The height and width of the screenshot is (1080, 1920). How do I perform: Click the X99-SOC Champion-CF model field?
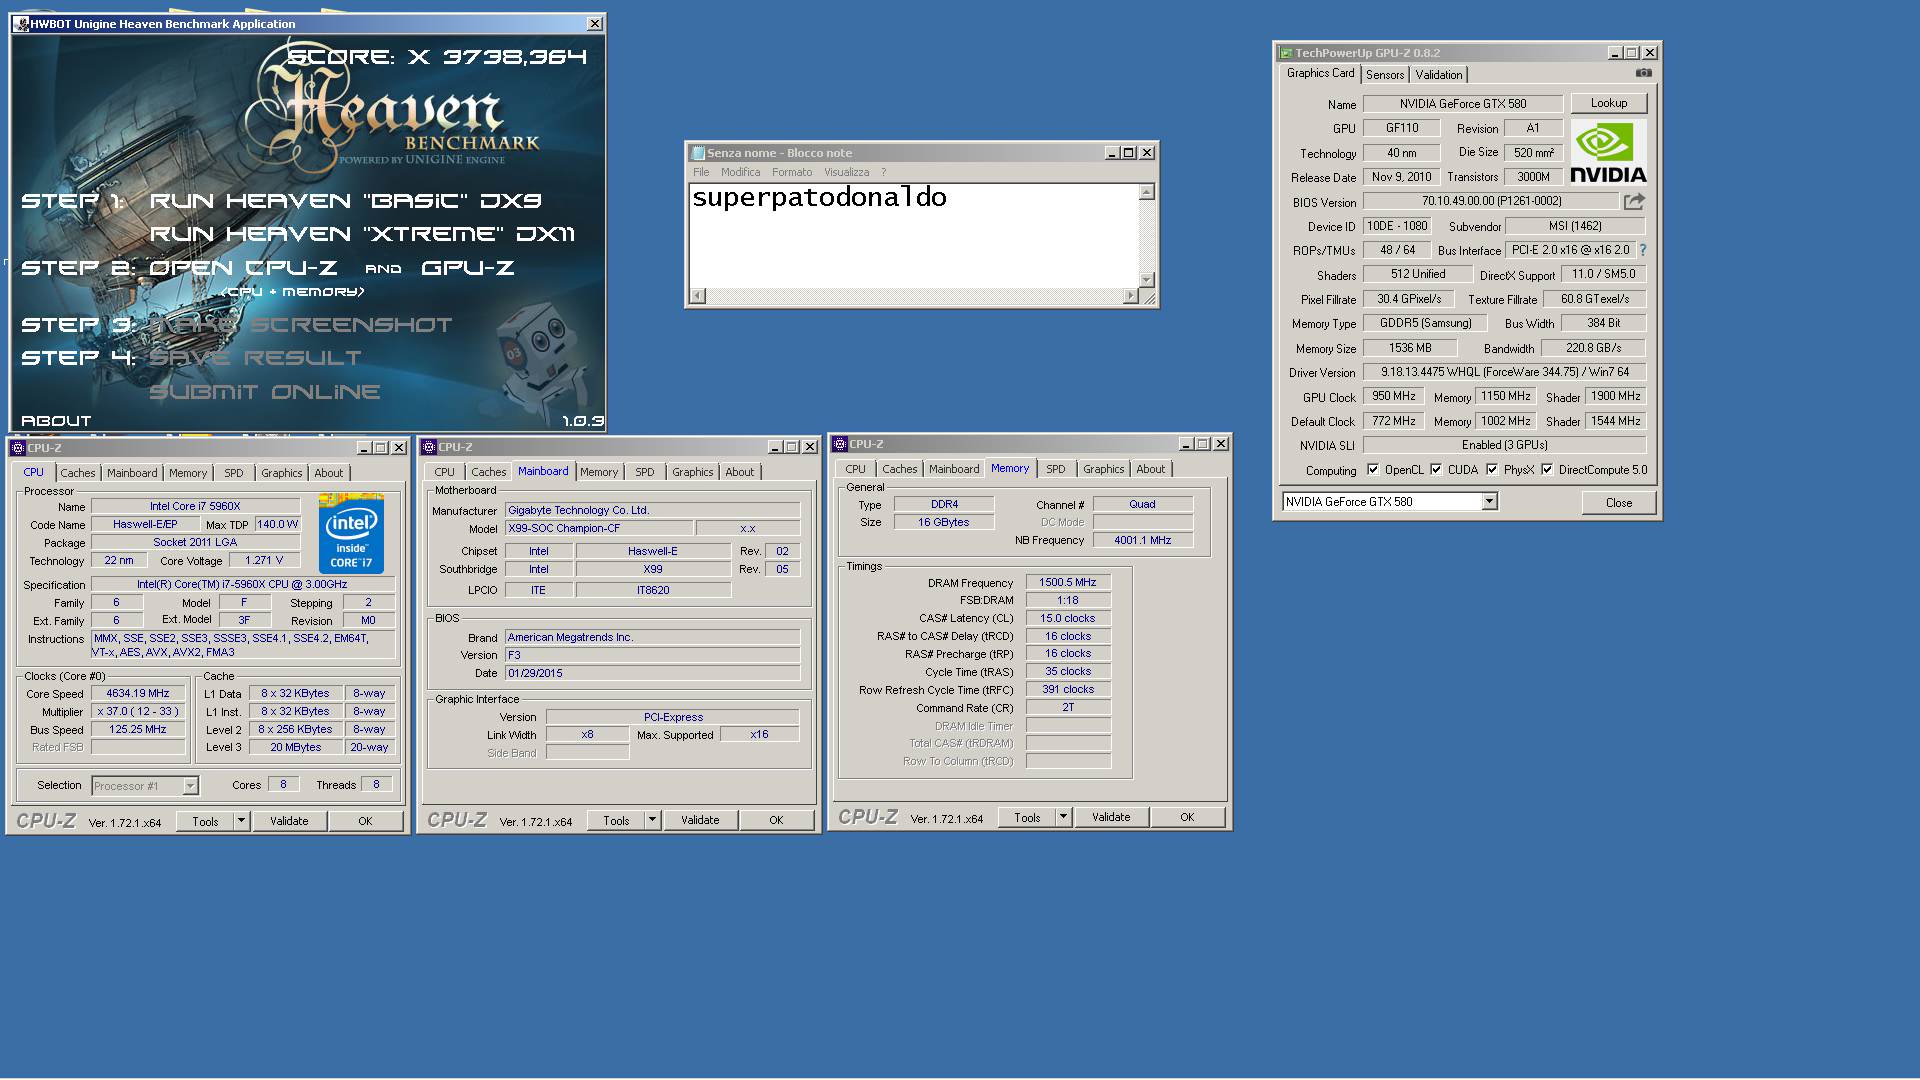[x=598, y=528]
